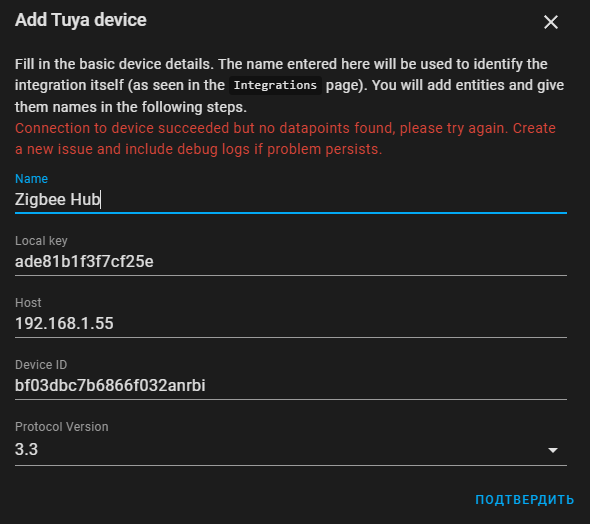Click the red no datapoints error message

(285, 139)
